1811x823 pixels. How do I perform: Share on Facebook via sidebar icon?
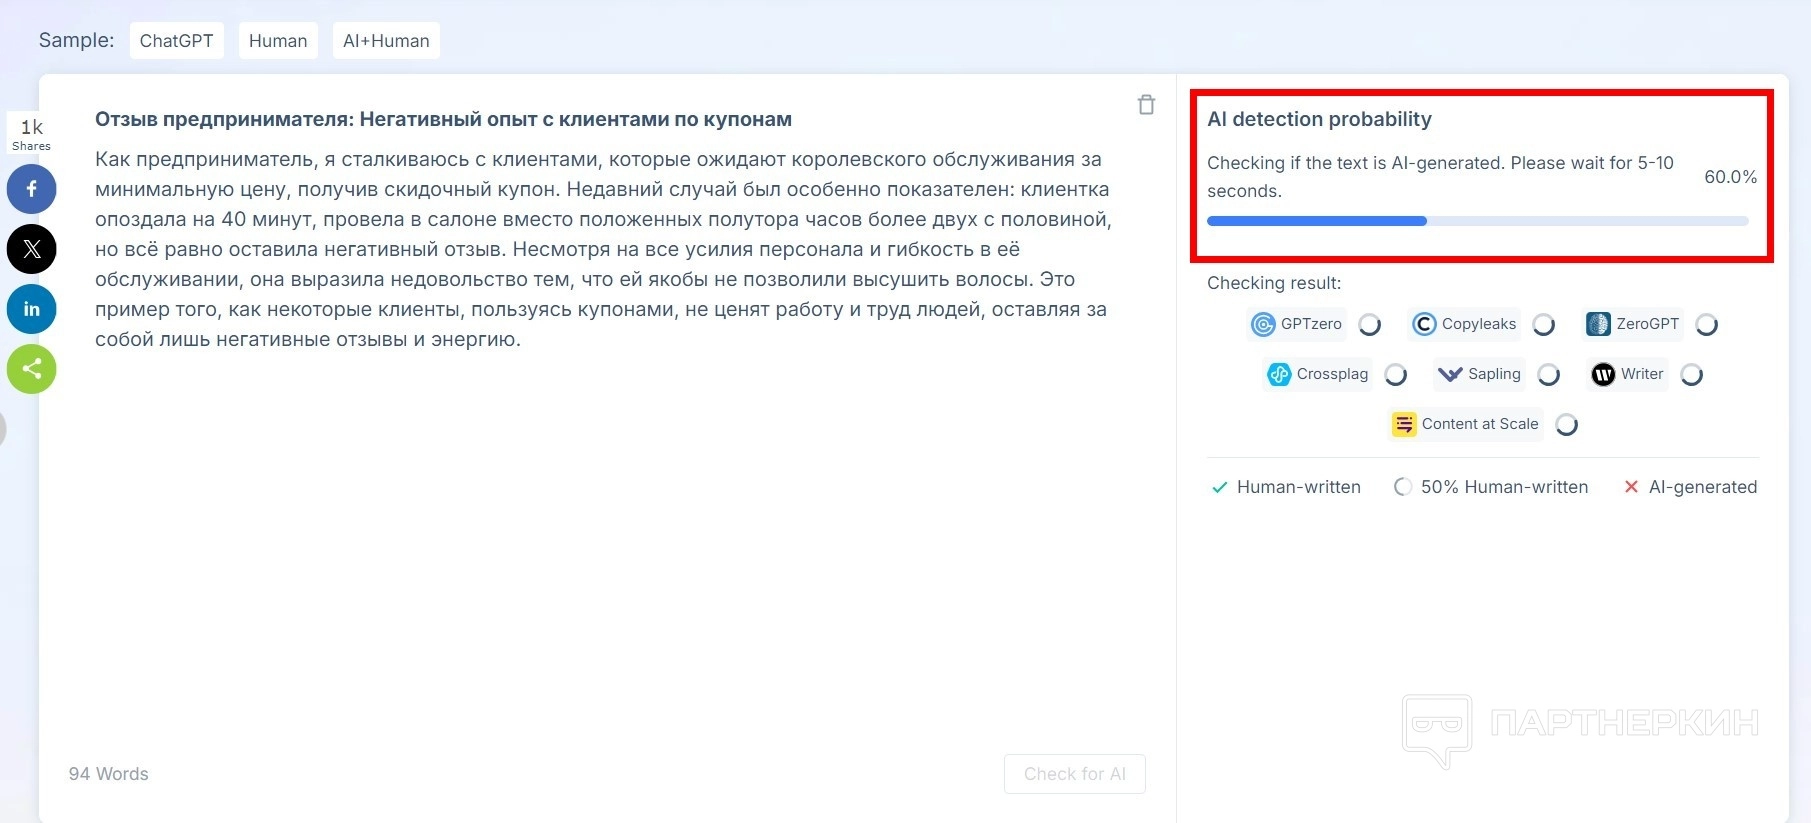pos(32,189)
